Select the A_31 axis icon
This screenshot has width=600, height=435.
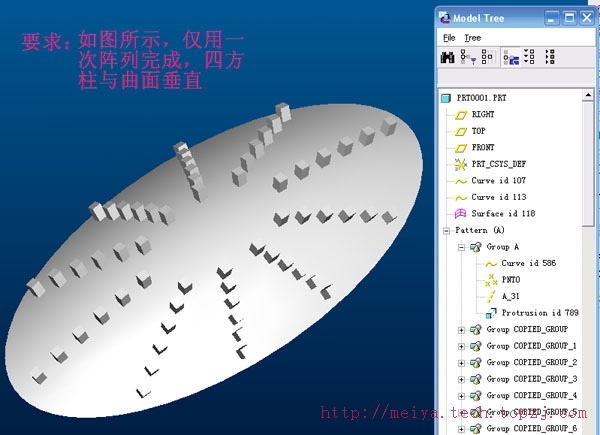coord(491,297)
